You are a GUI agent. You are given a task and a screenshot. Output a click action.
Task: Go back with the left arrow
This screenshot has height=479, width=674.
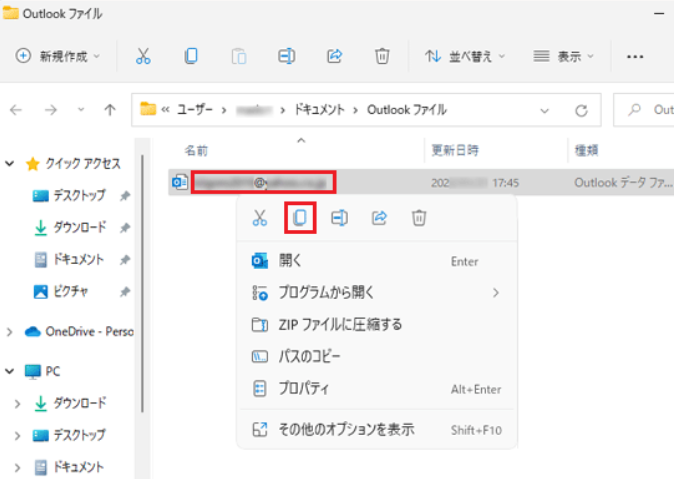[16, 111]
